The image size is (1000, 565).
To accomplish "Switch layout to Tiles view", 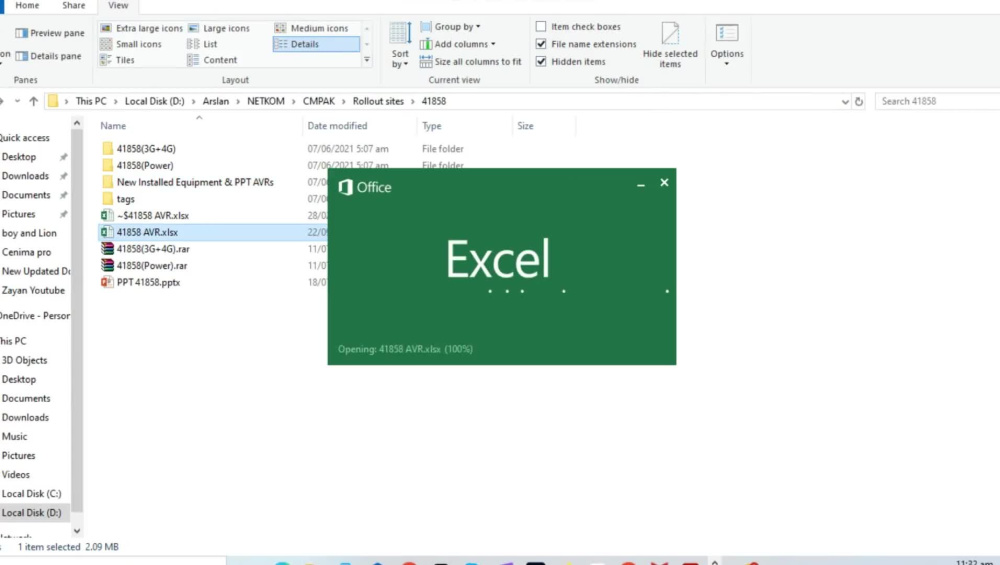I will [x=117, y=60].
